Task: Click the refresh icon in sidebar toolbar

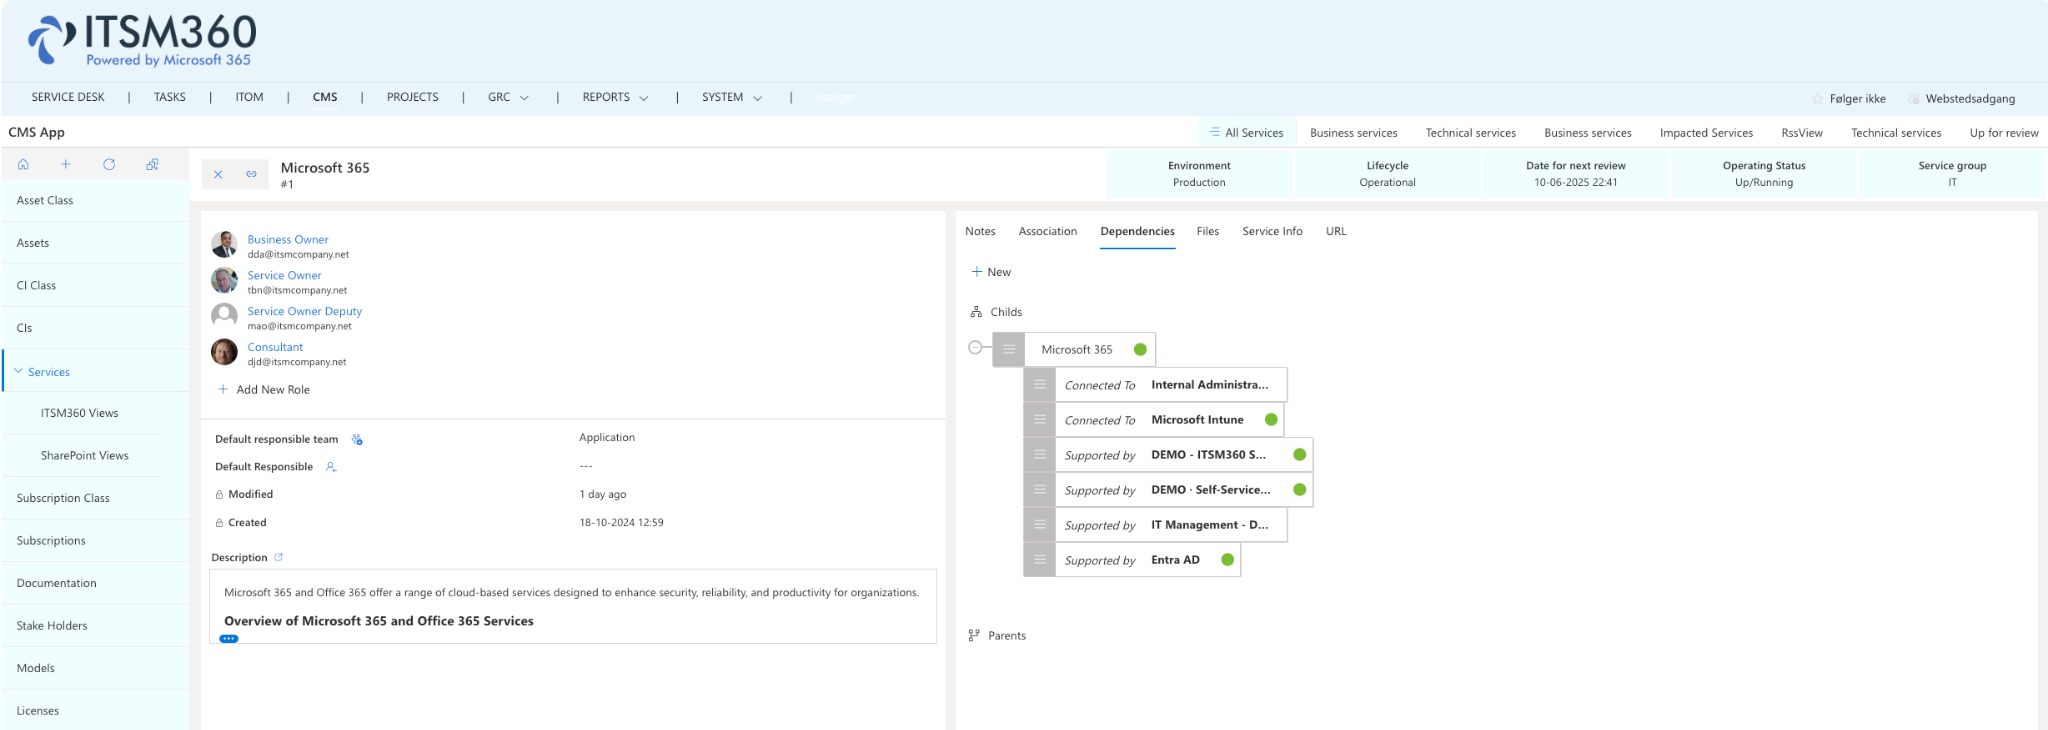Action: point(109,164)
